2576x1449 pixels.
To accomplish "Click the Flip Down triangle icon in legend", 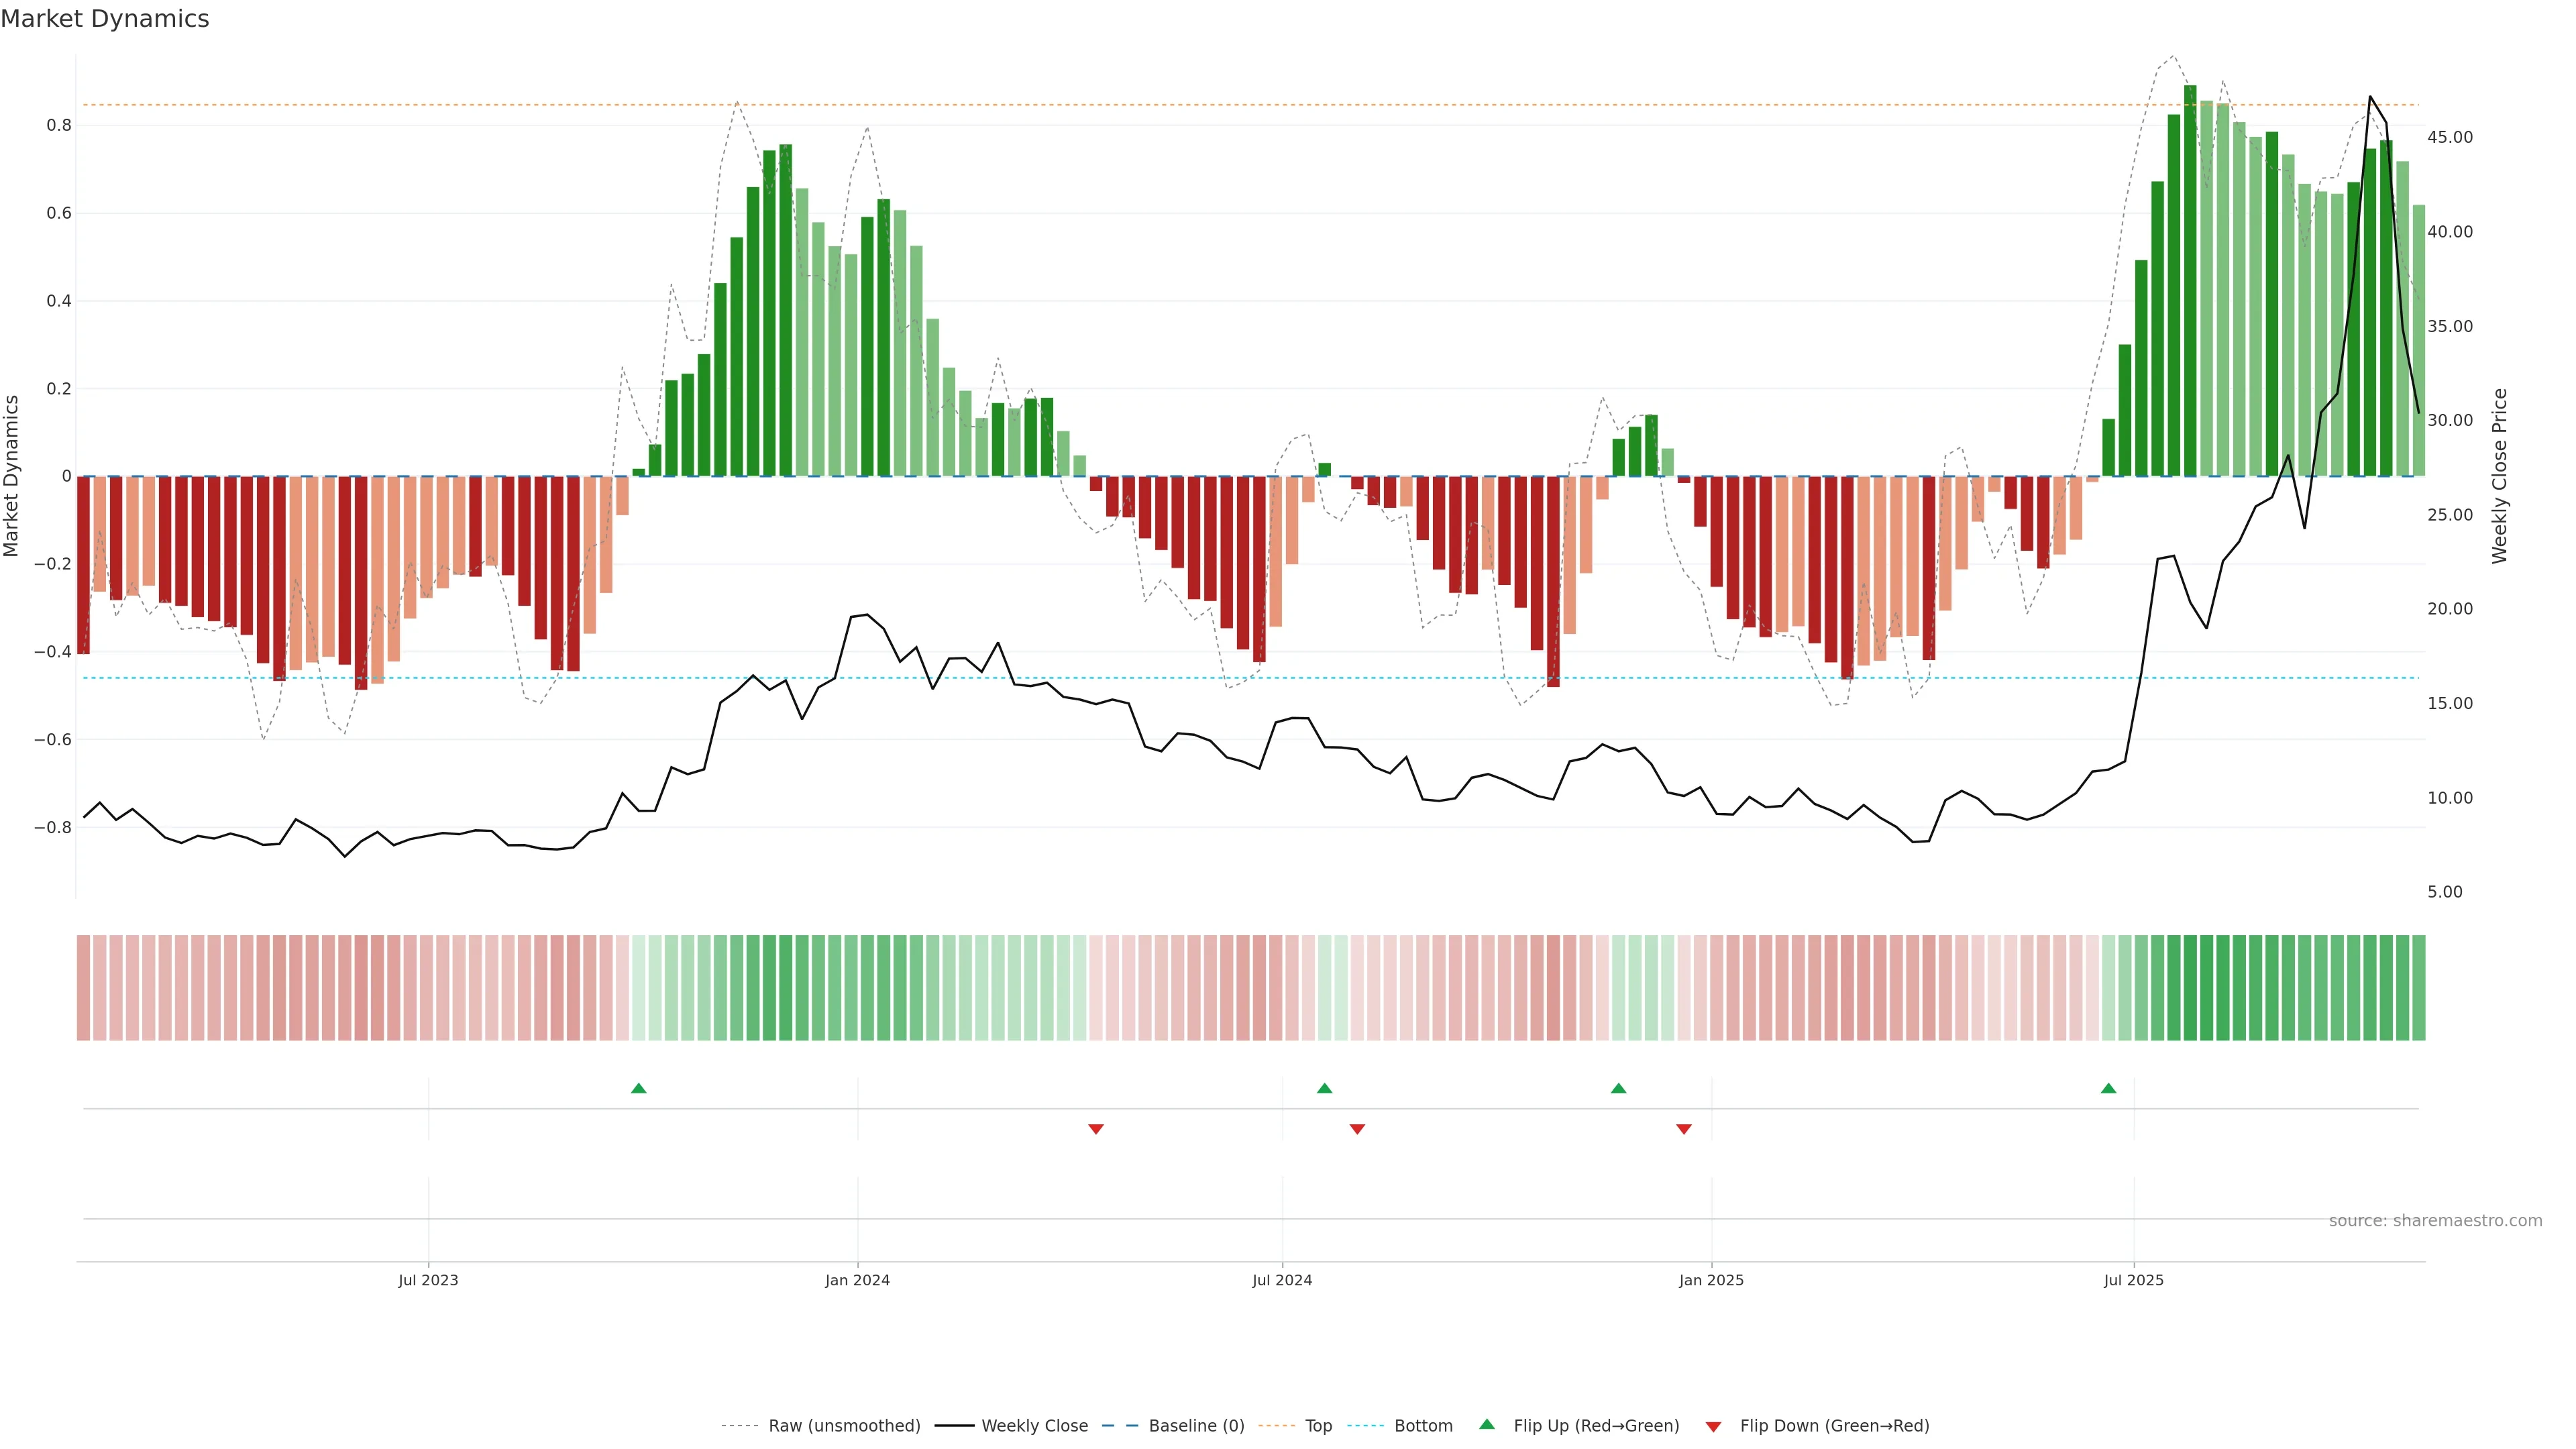I will pyautogui.click(x=1713, y=1427).
